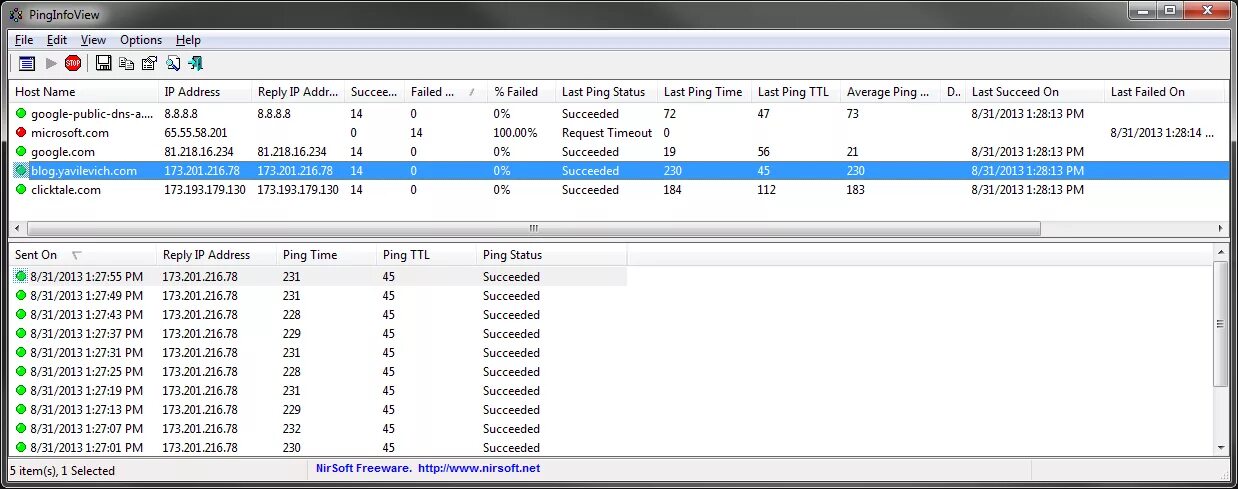1238x489 pixels.
Task: Click the red status dot for microsoft.com
Action: [x=21, y=132]
